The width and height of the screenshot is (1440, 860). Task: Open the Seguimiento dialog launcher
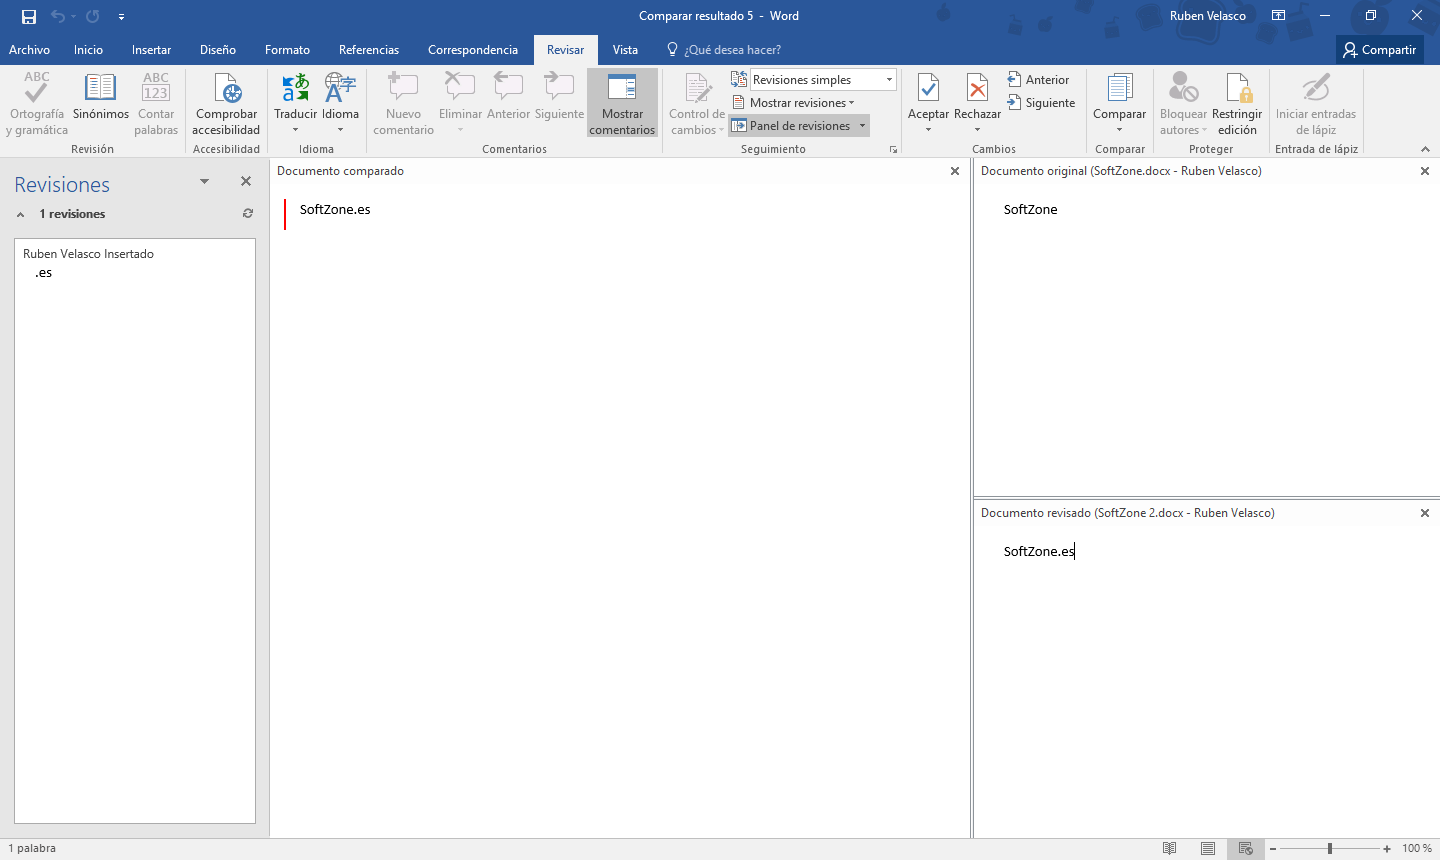click(x=893, y=150)
